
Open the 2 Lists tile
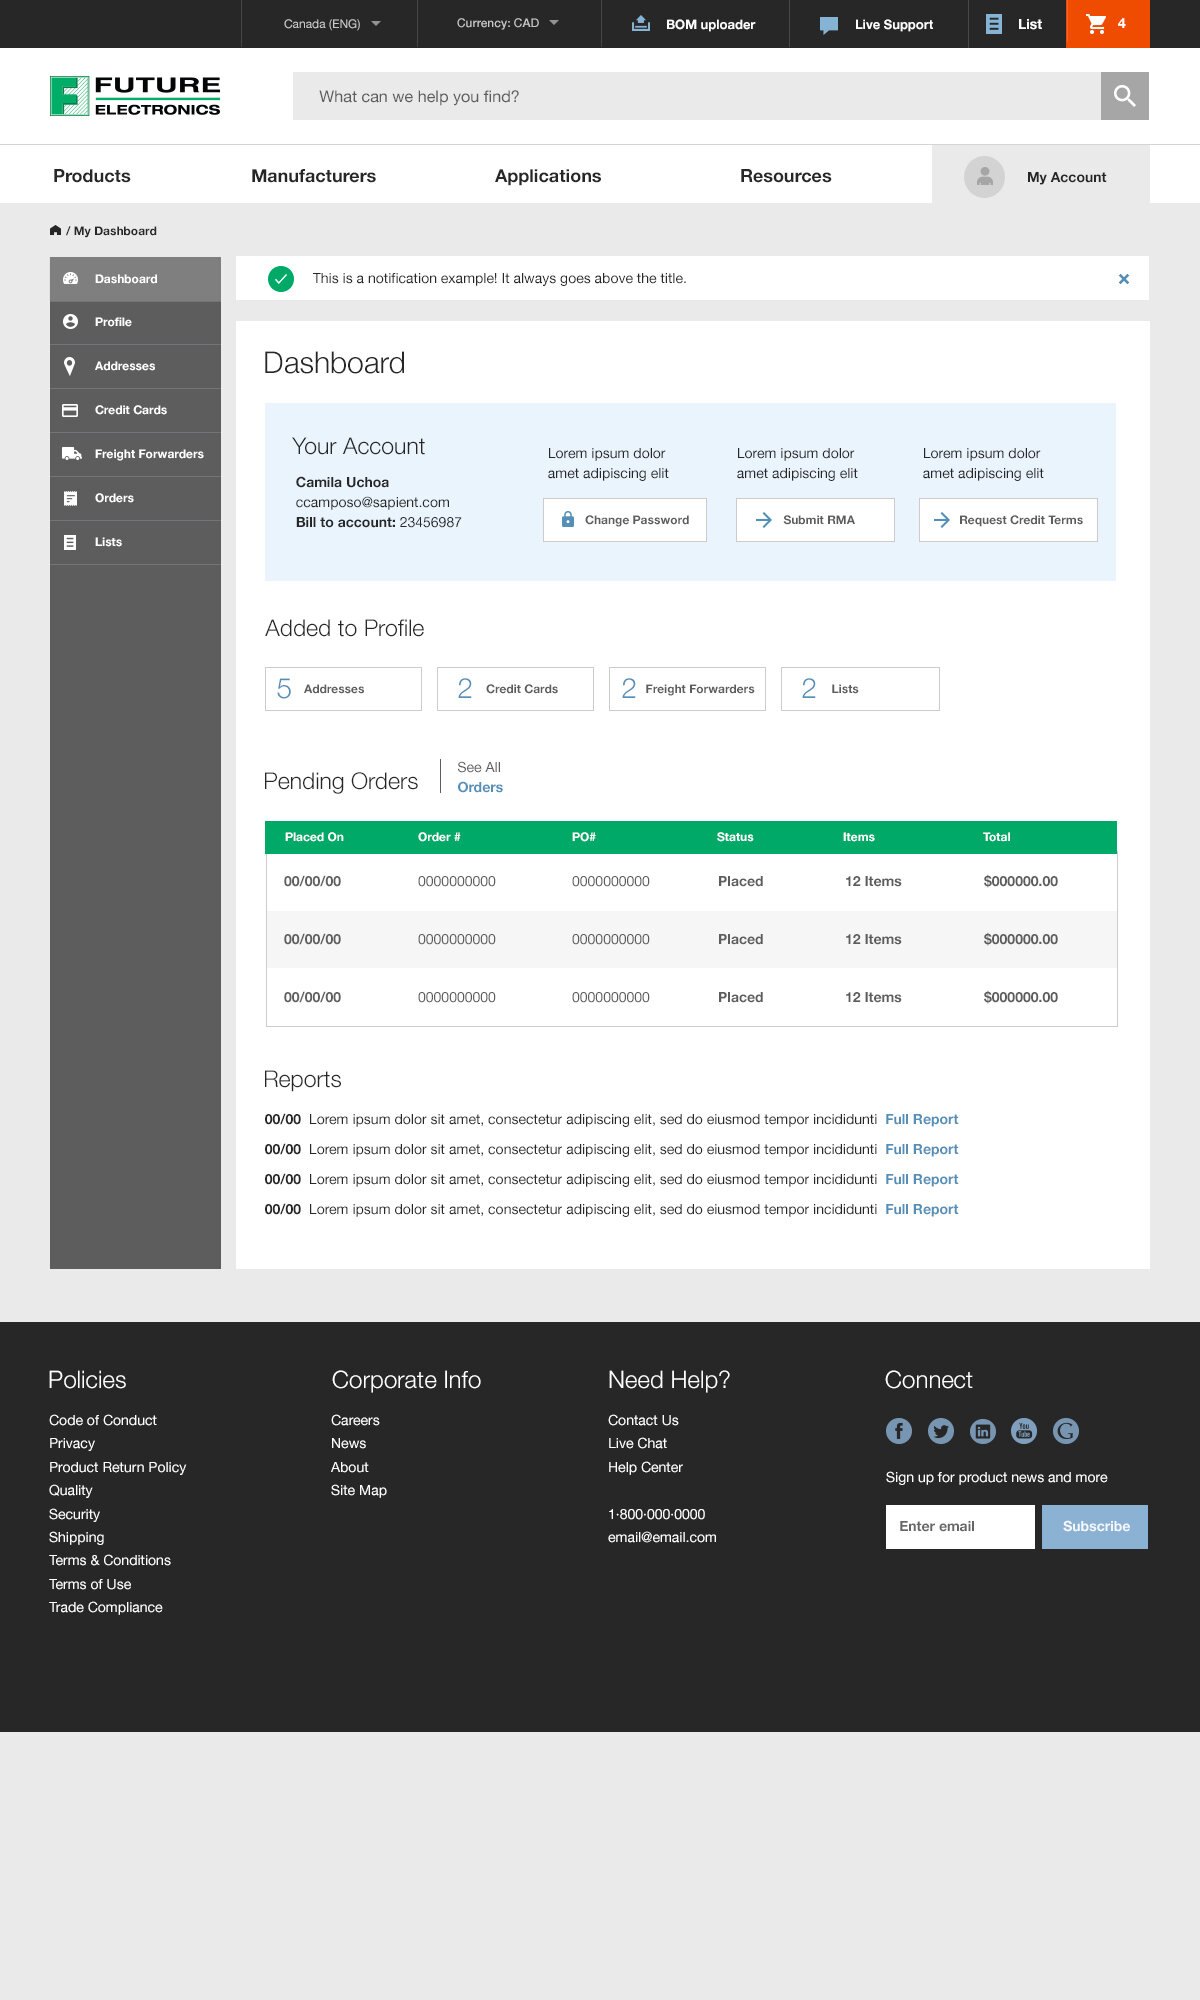[860, 689]
